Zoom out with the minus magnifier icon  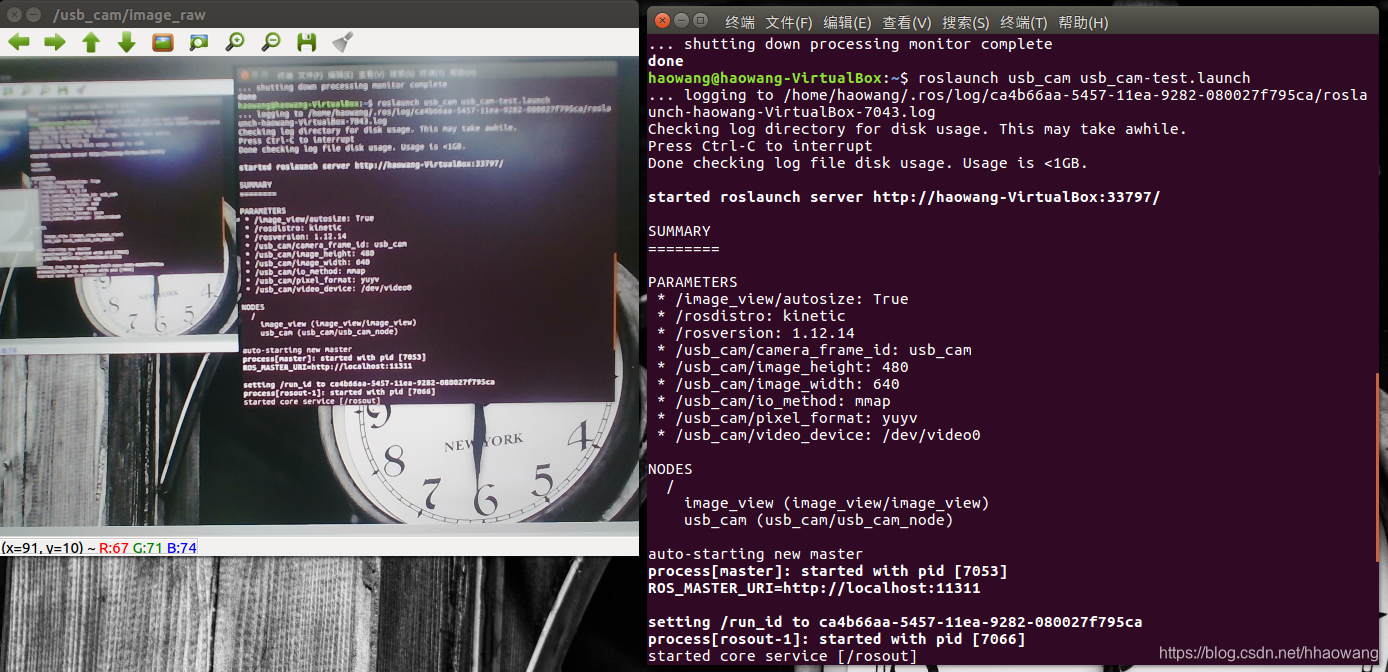269,42
